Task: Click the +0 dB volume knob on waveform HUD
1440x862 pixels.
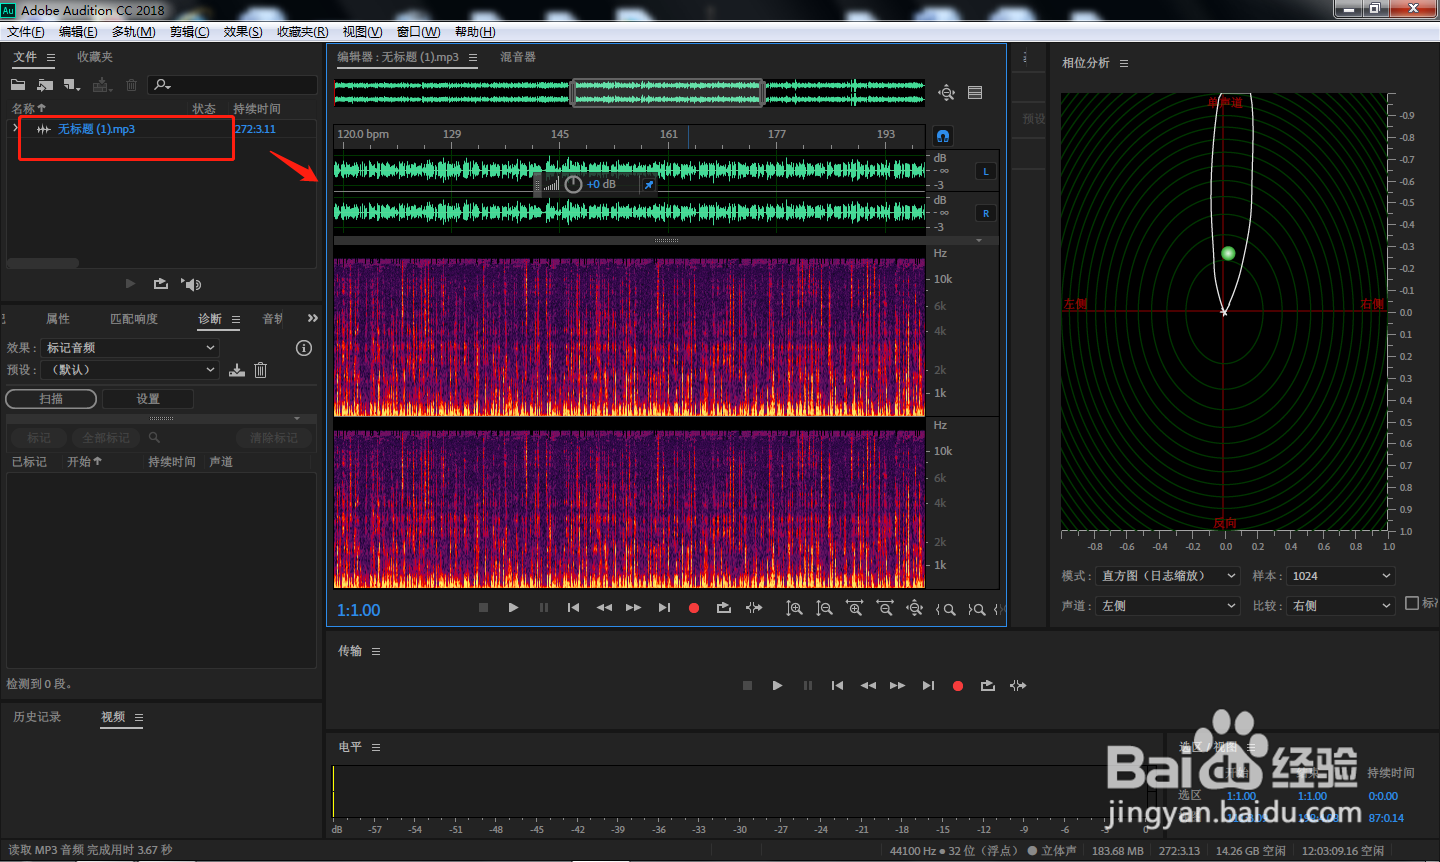Action: pos(573,184)
